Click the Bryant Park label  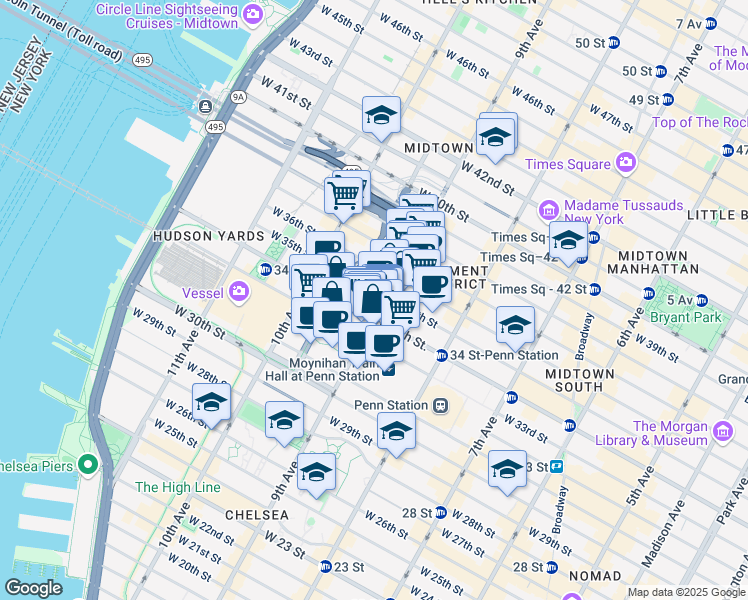(x=686, y=317)
